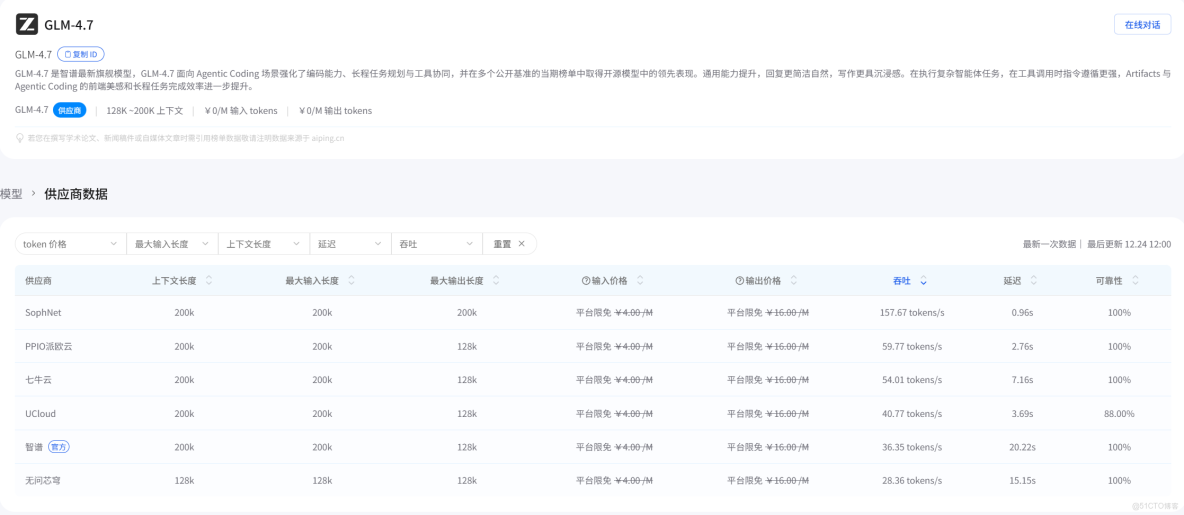Click the 54.01 tokens/s throughput value
The height and width of the screenshot is (515, 1184).
[x=911, y=380]
